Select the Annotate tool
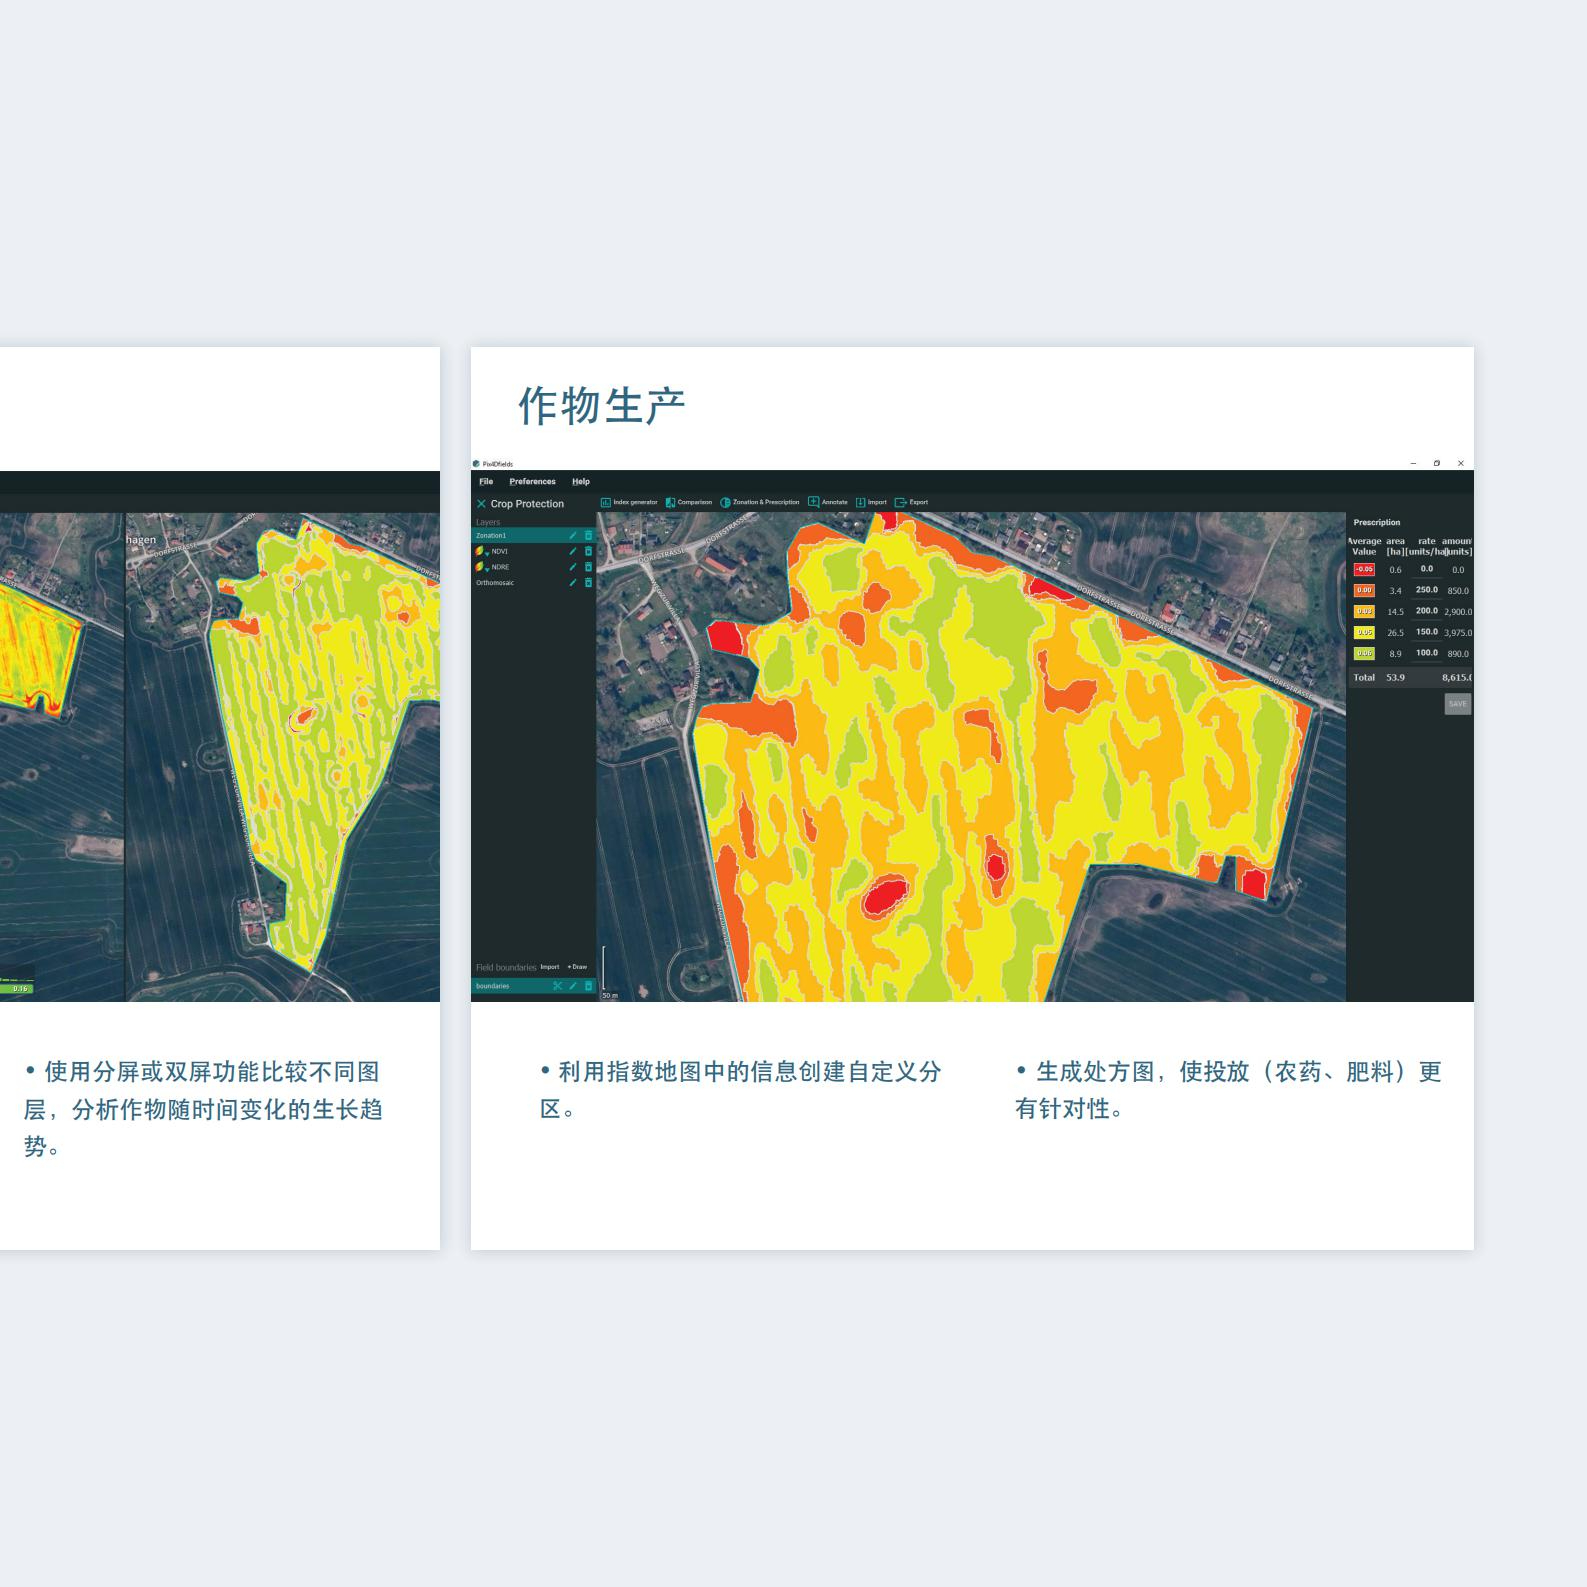 pos(828,502)
